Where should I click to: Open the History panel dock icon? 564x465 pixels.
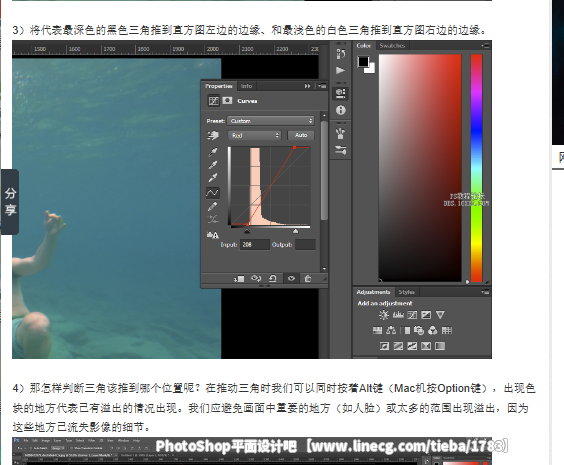click(341, 54)
